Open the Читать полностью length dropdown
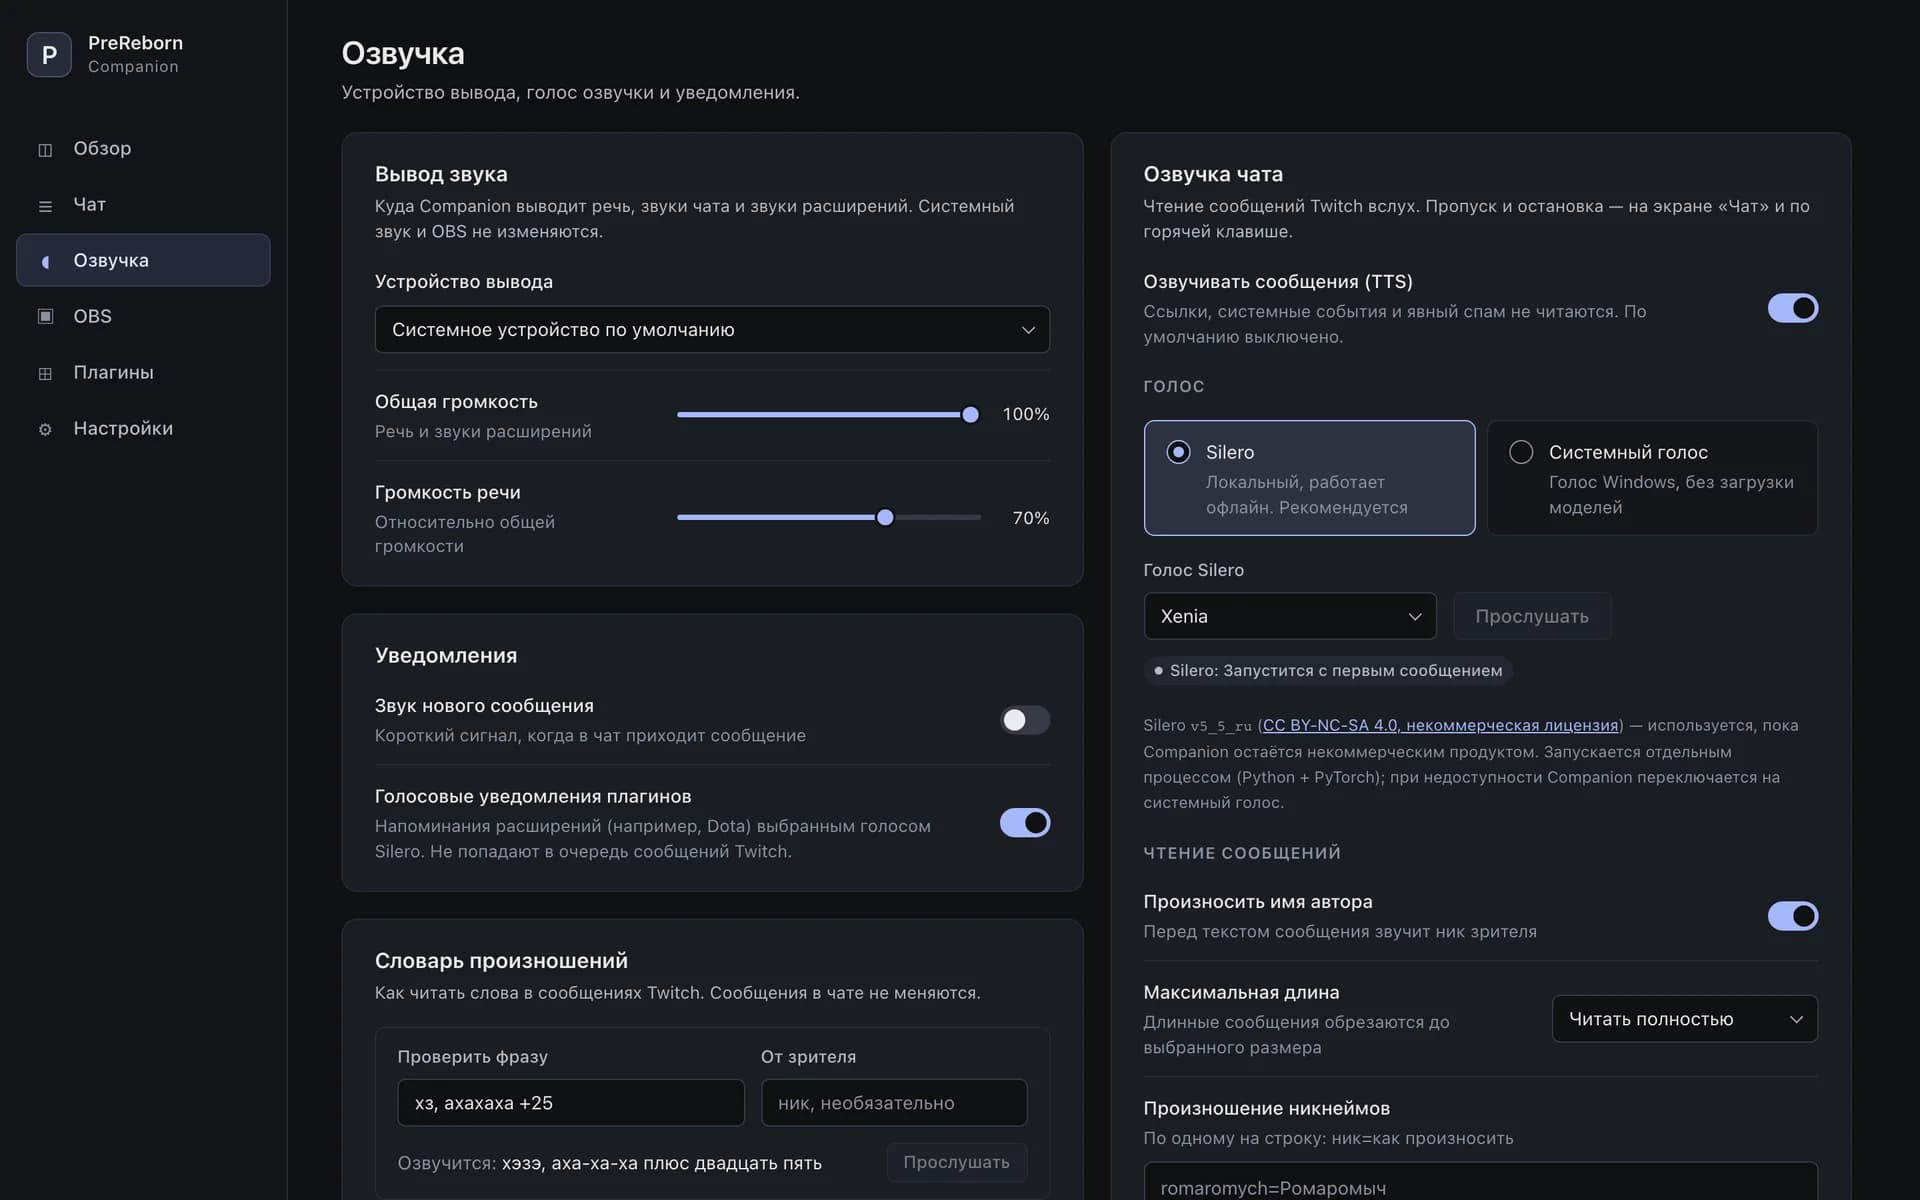Viewport: 1920px width, 1200px height. coord(1684,1018)
